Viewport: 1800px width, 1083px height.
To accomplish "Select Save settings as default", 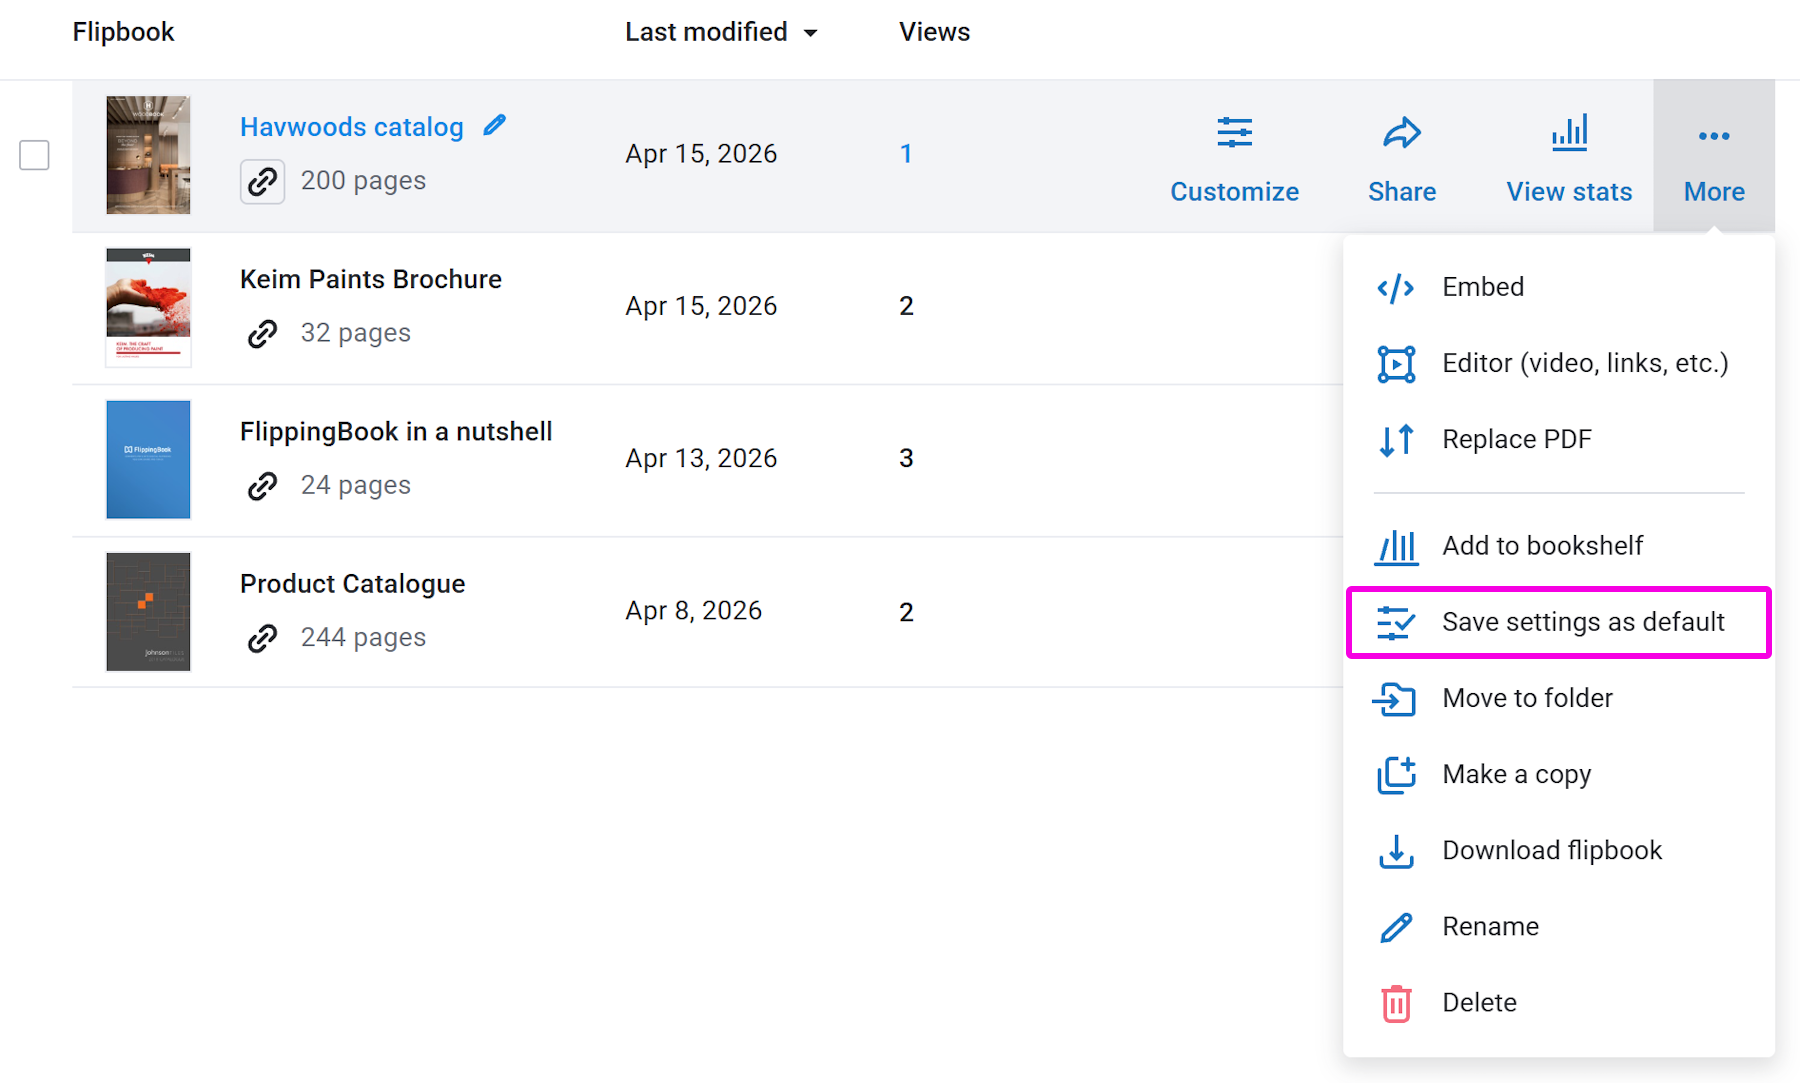I will click(1582, 622).
